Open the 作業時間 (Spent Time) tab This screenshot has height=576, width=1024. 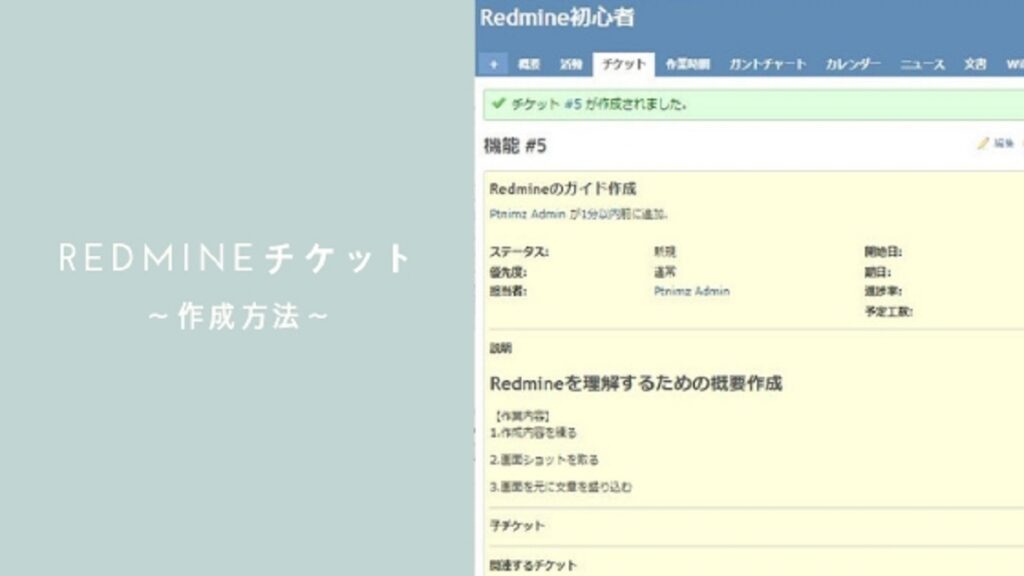(x=688, y=62)
